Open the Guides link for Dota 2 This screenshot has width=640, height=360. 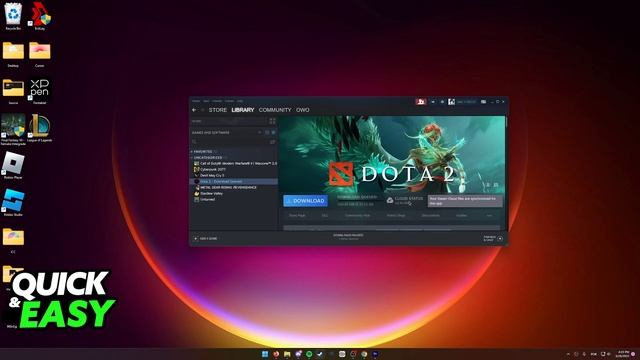pyautogui.click(x=462, y=216)
